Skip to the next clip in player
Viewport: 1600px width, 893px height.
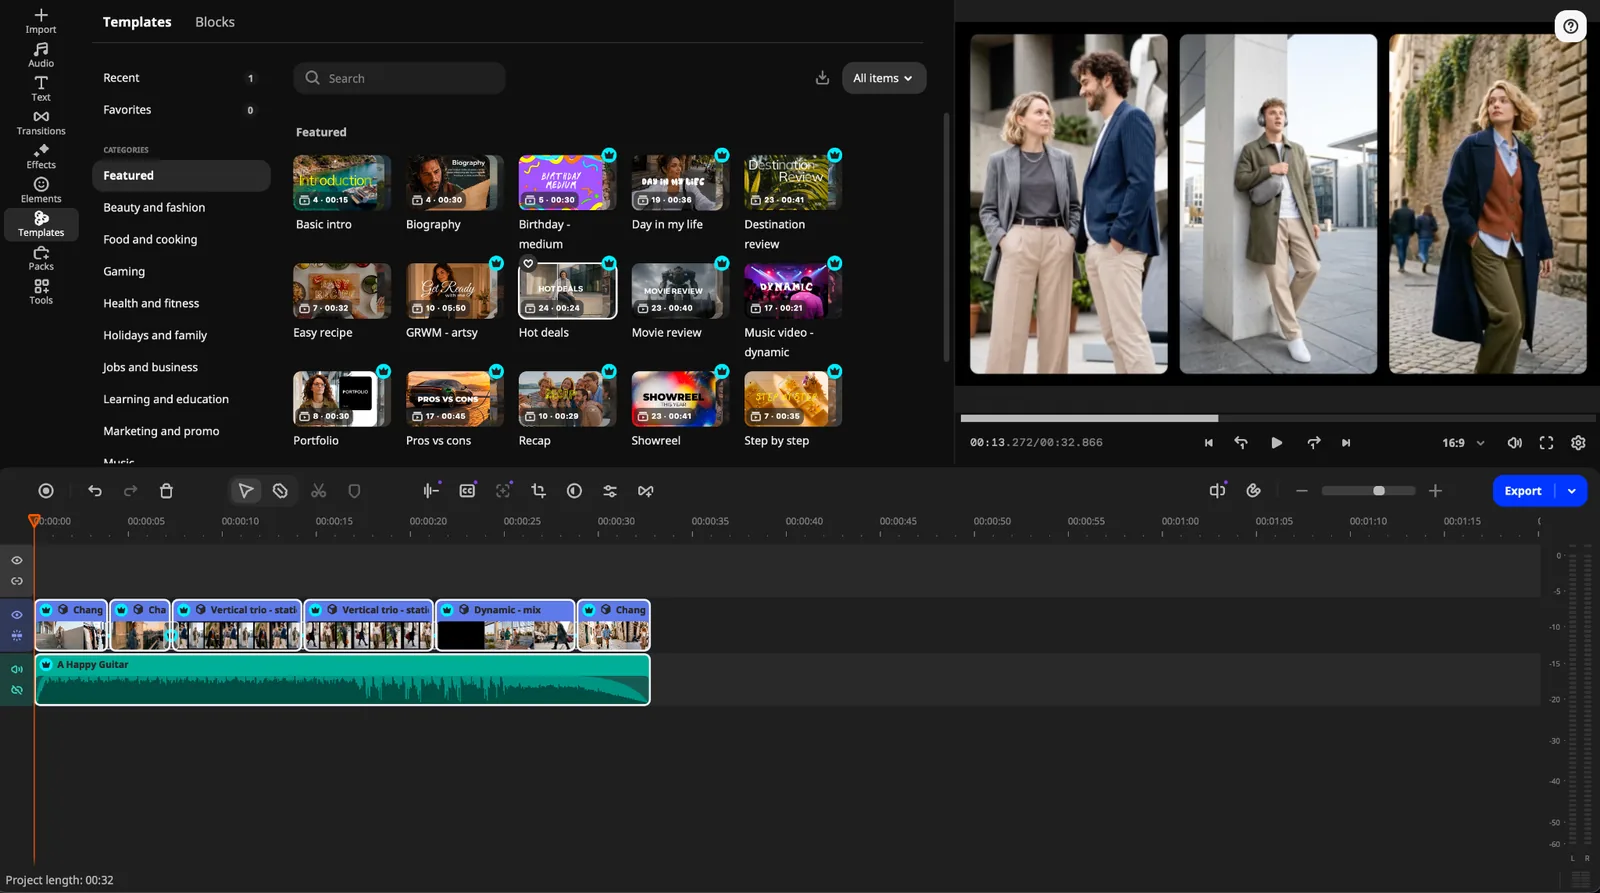click(1346, 443)
